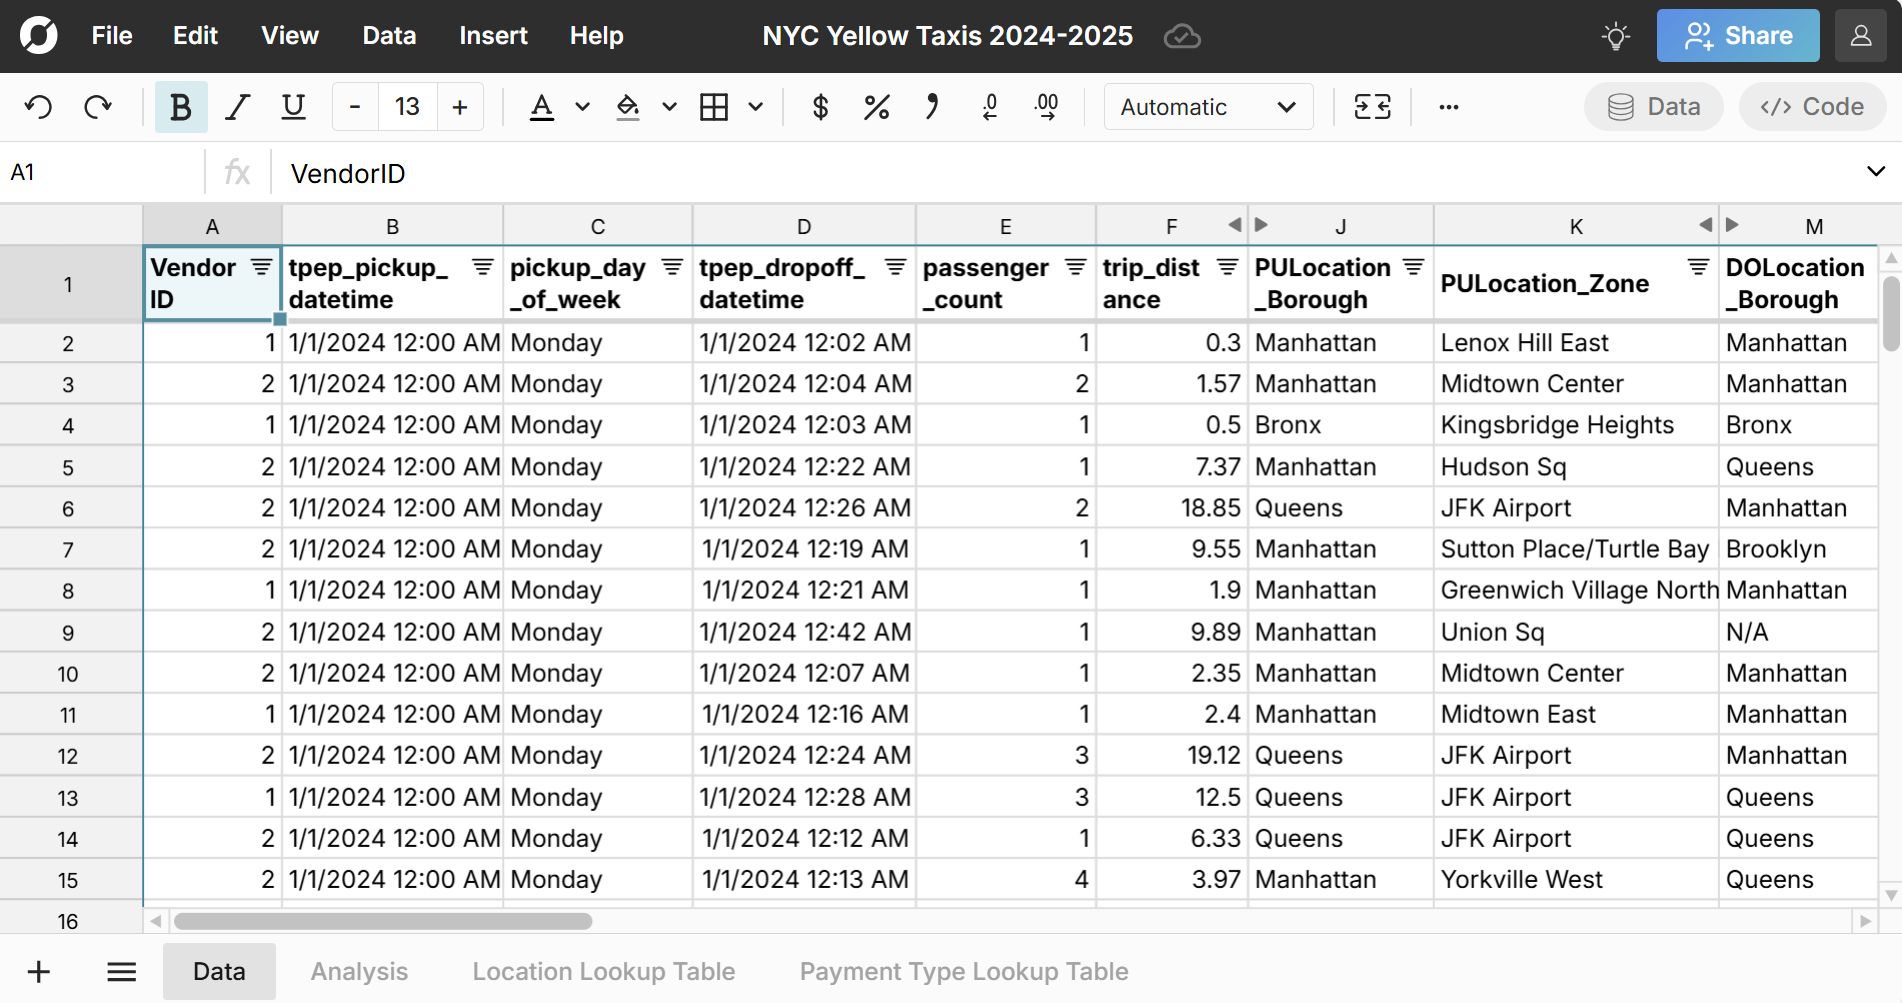The height and width of the screenshot is (1003, 1902).
Task: Click the Share button
Action: click(x=1737, y=36)
